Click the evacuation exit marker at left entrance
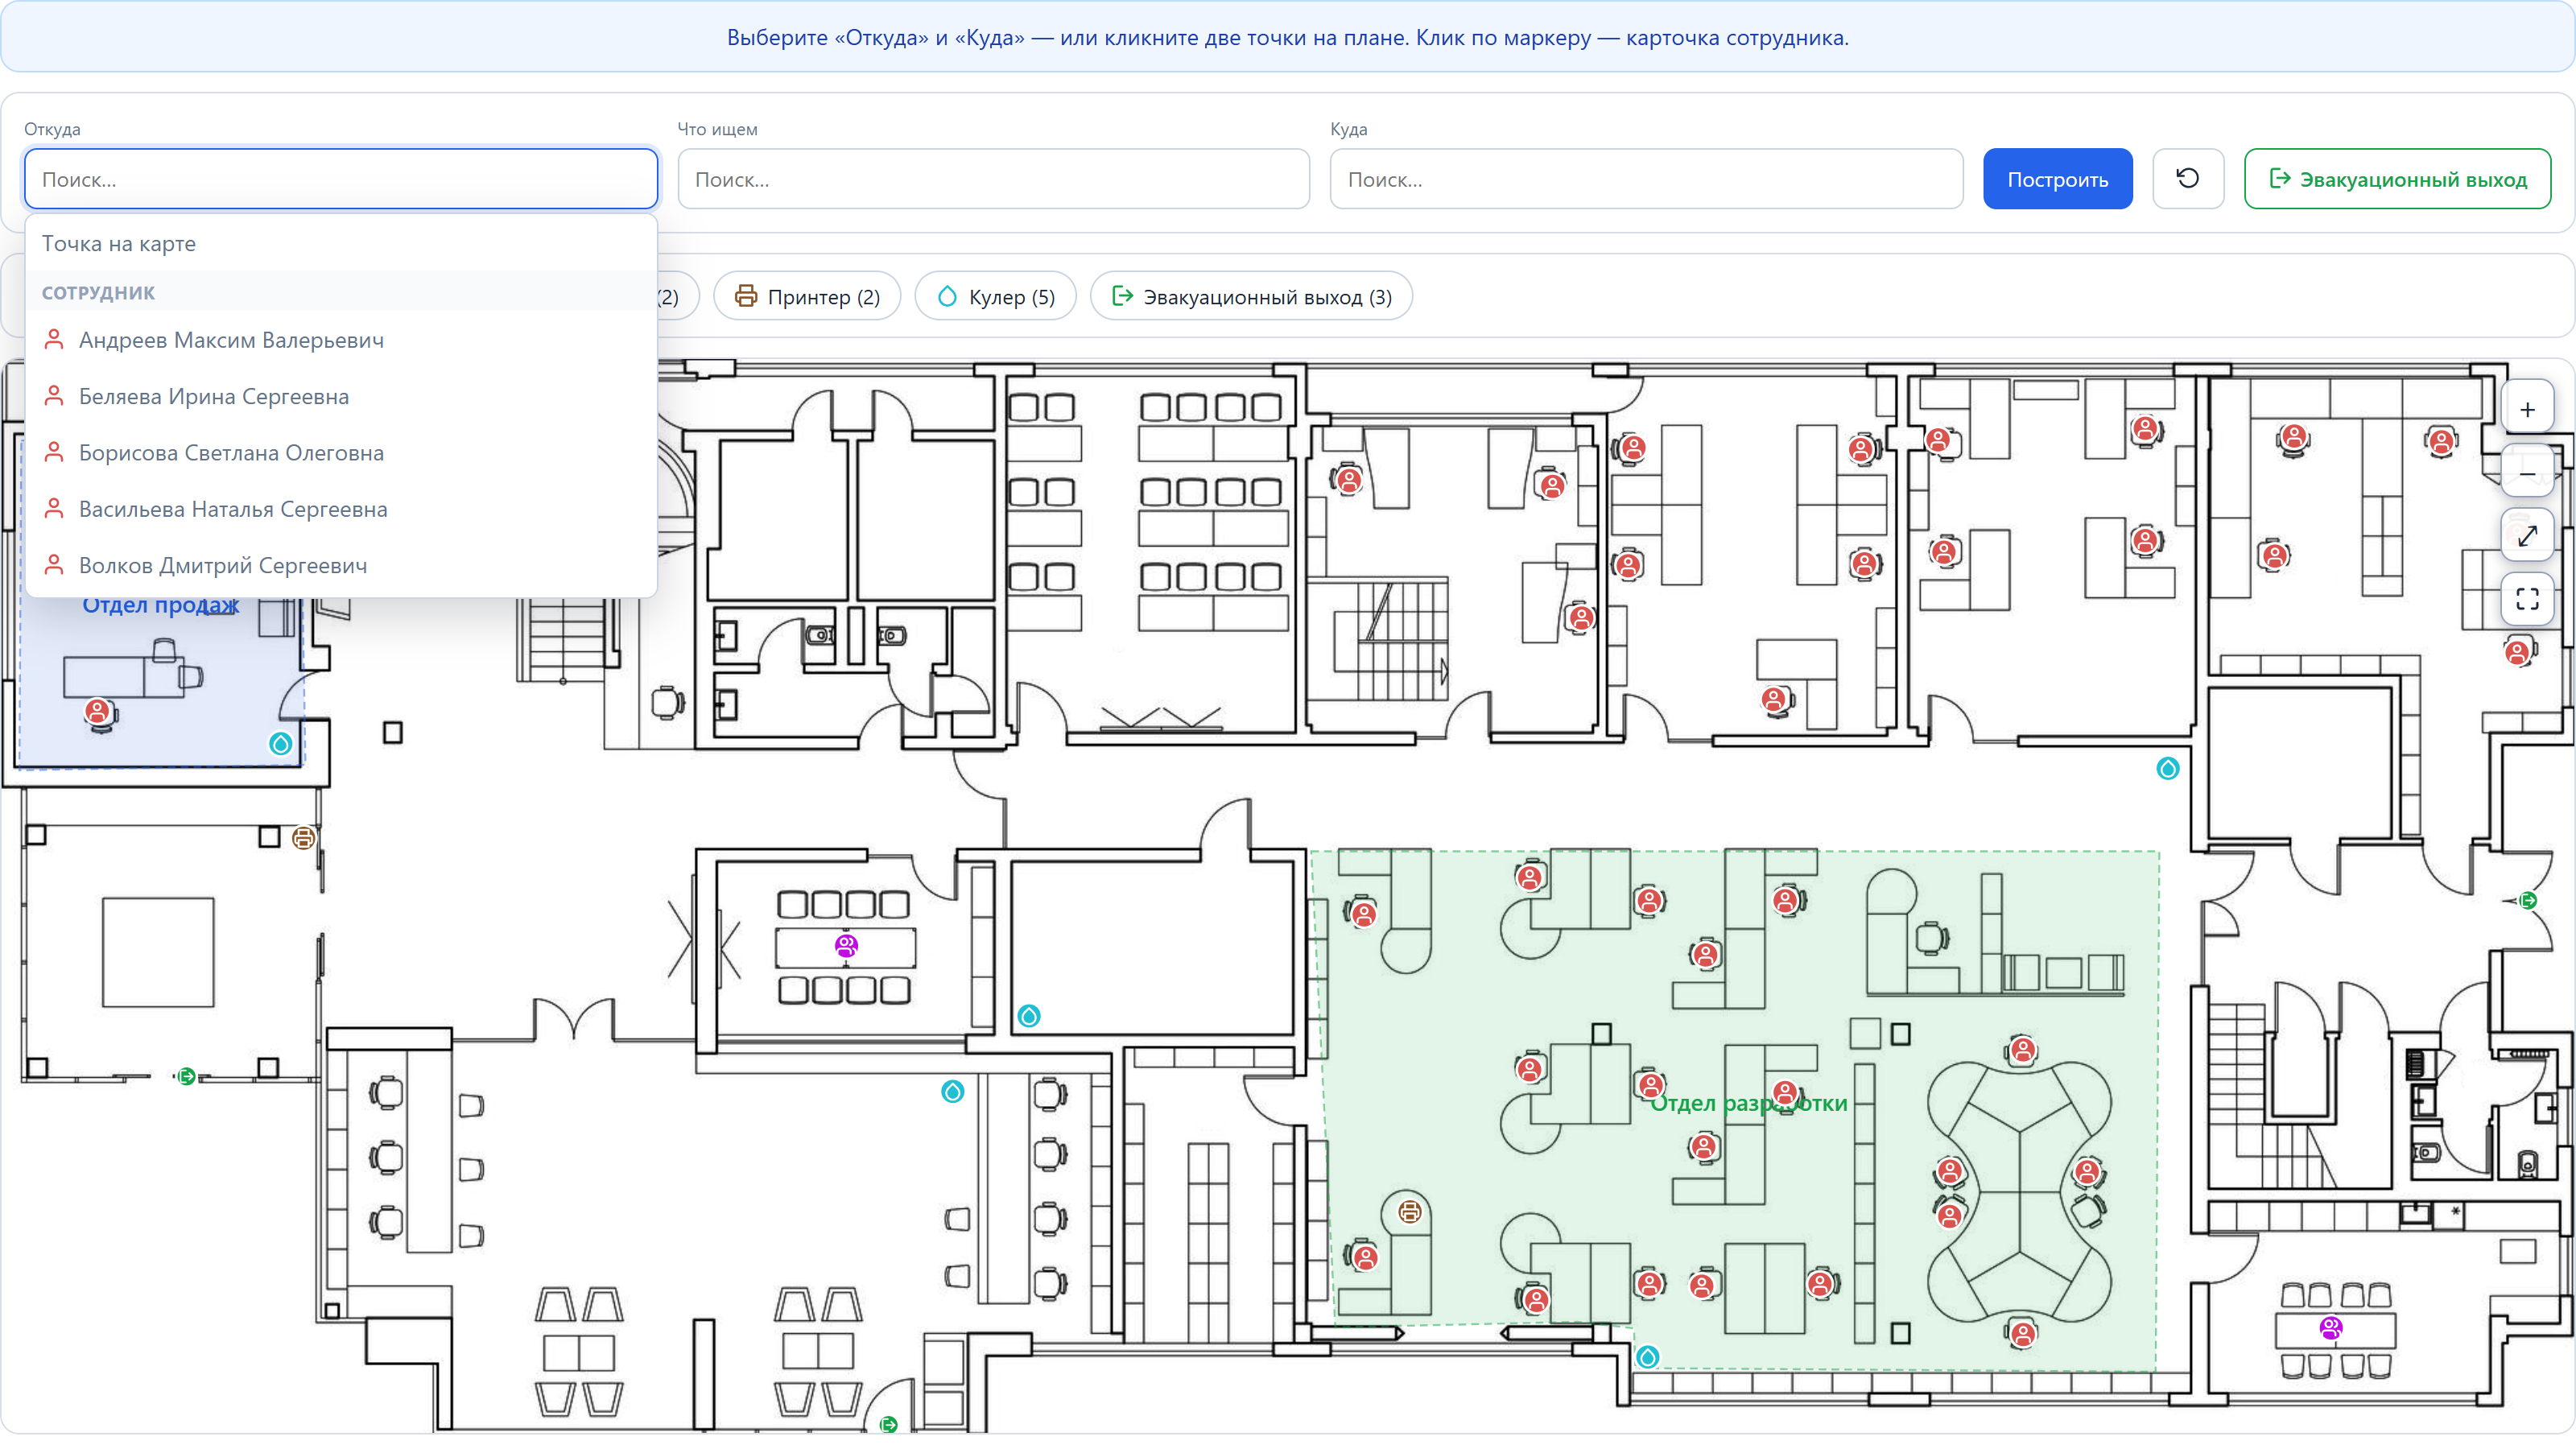 [186, 1076]
